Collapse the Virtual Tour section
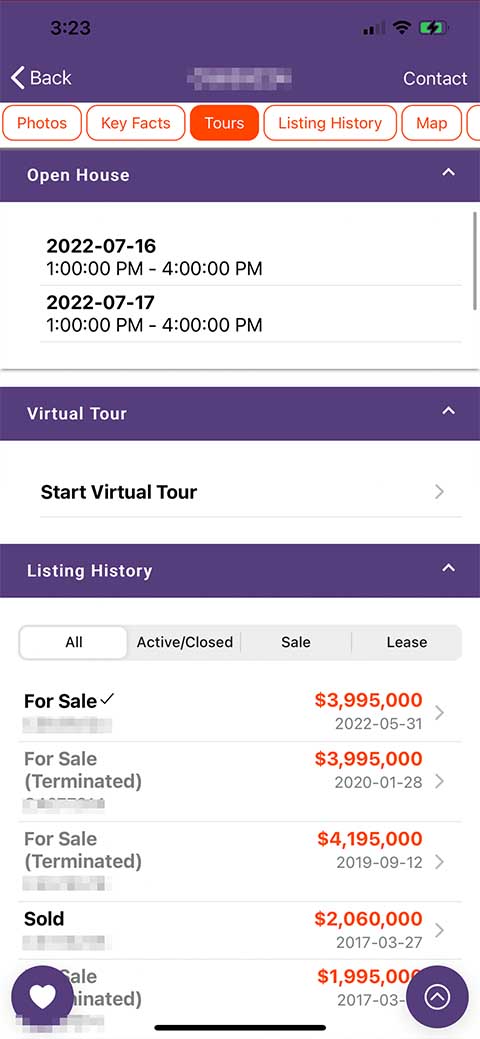This screenshot has height=1039, width=480. click(449, 411)
